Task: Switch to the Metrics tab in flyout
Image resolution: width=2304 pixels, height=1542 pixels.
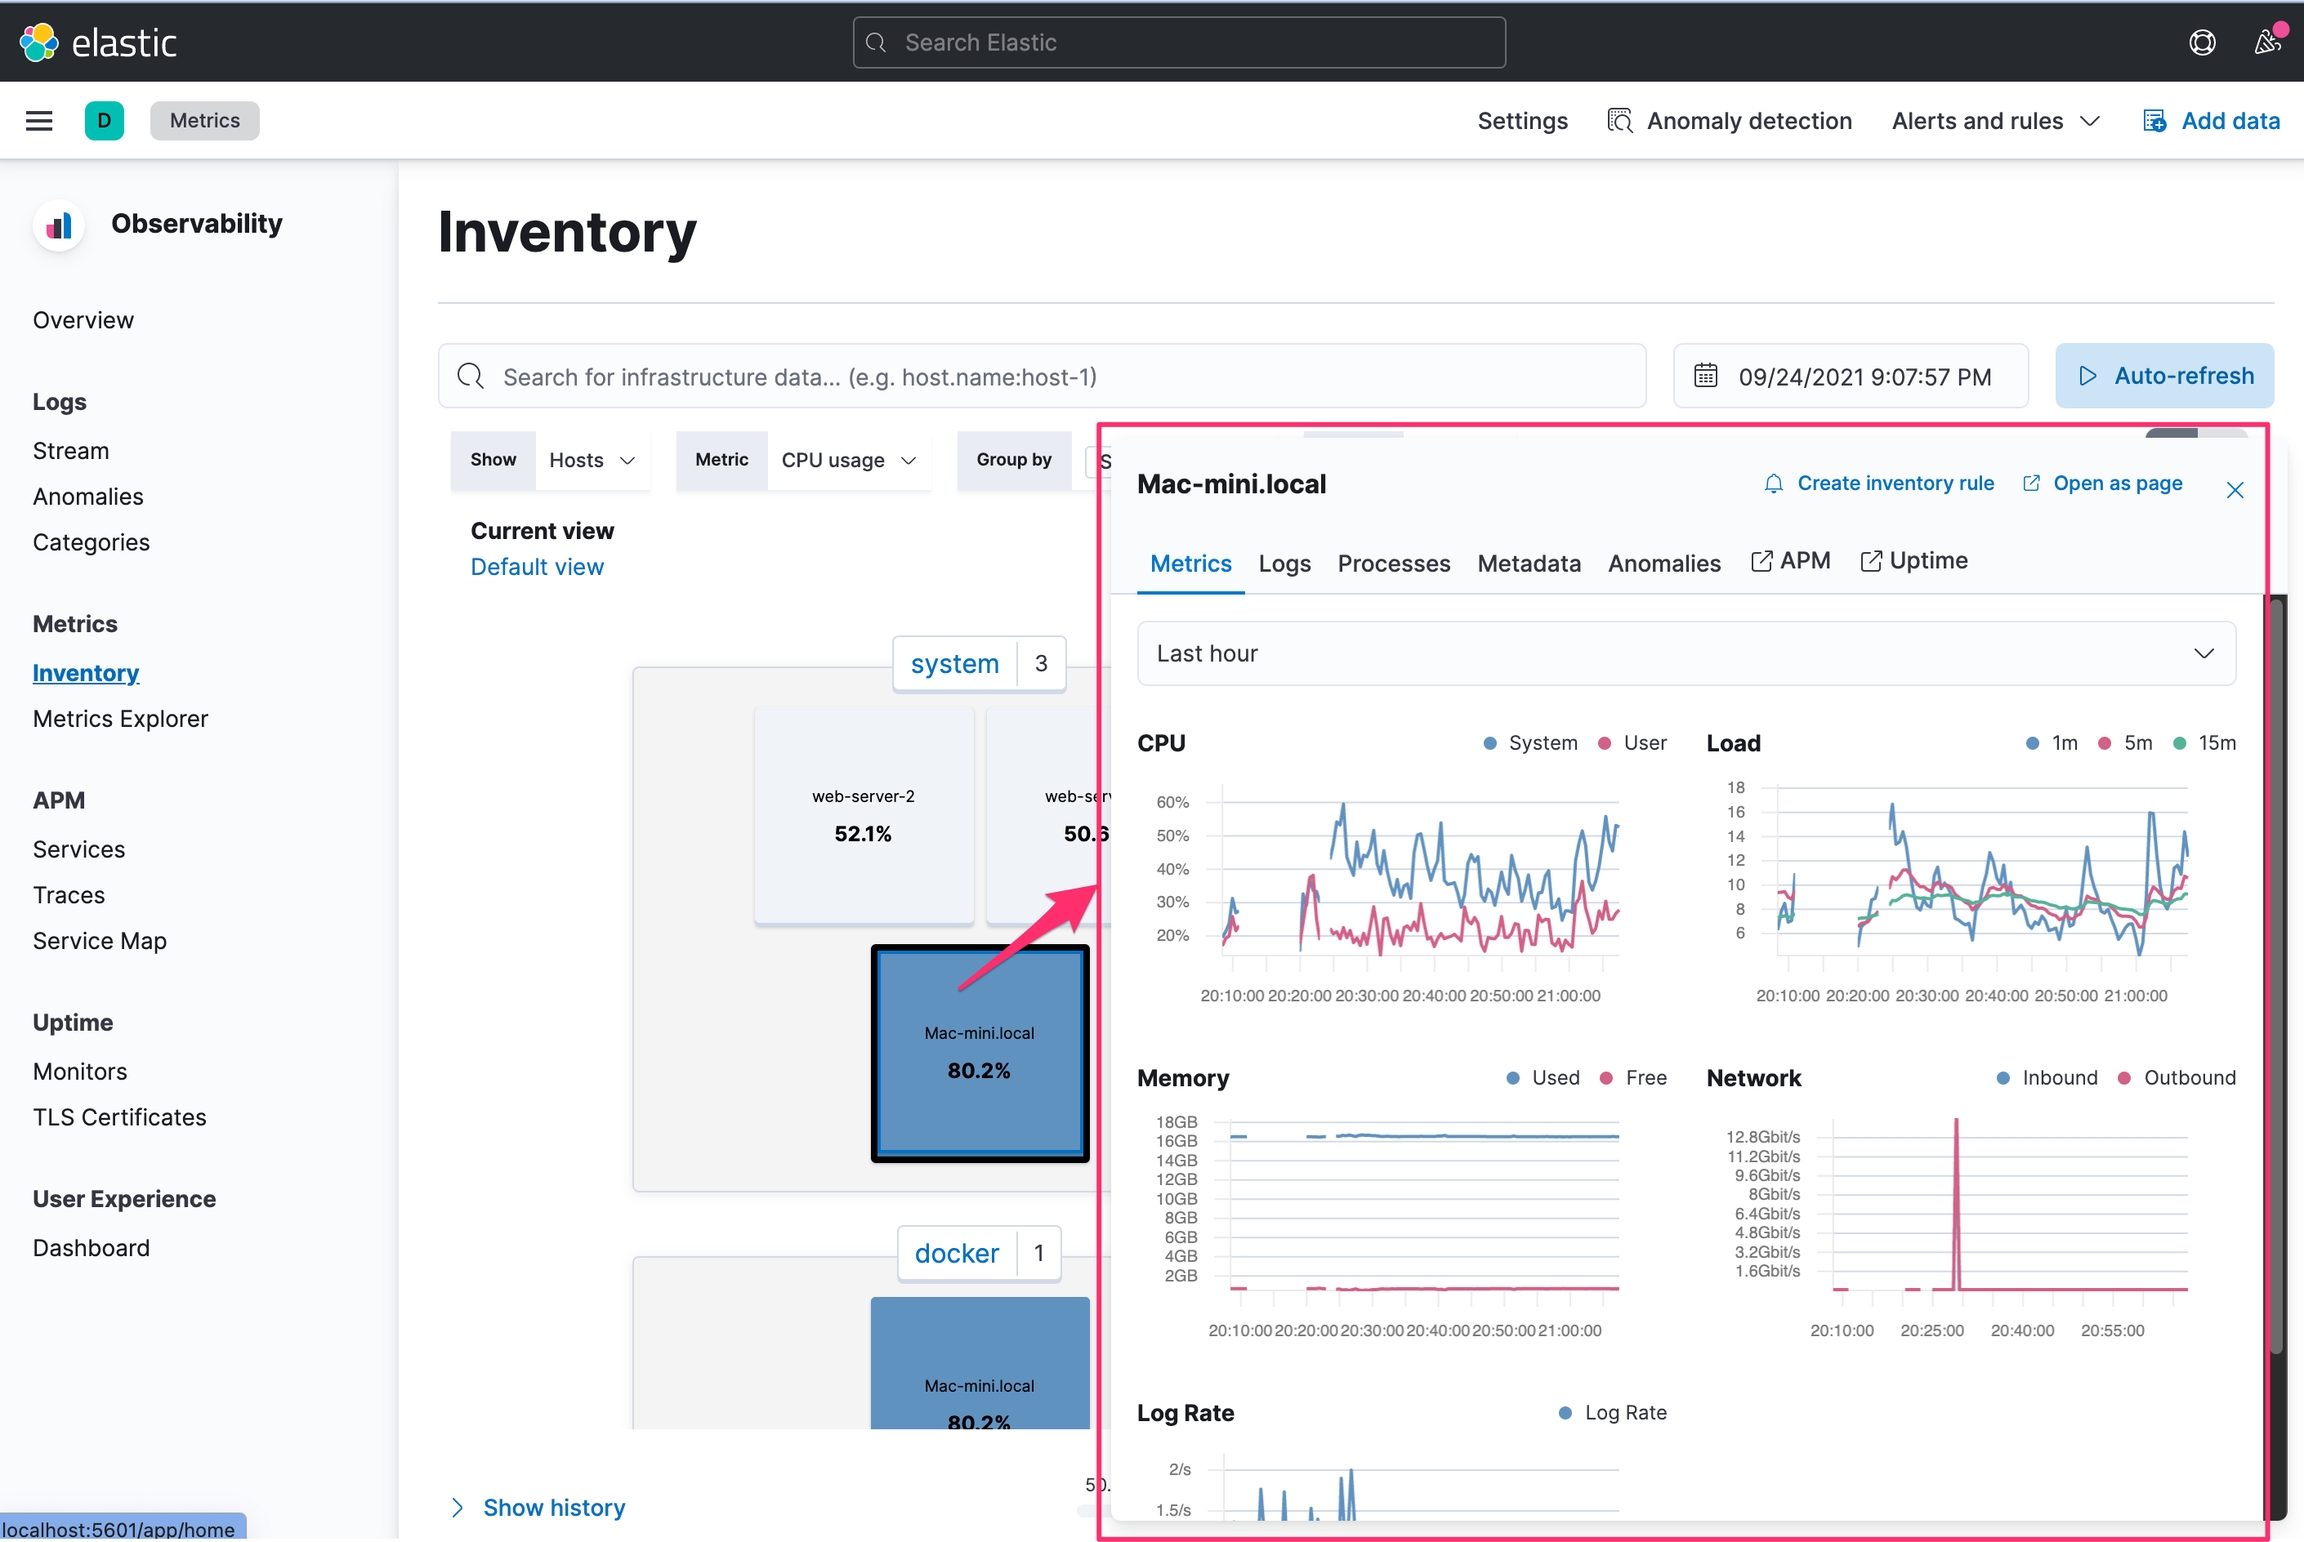Action: (x=1191, y=563)
